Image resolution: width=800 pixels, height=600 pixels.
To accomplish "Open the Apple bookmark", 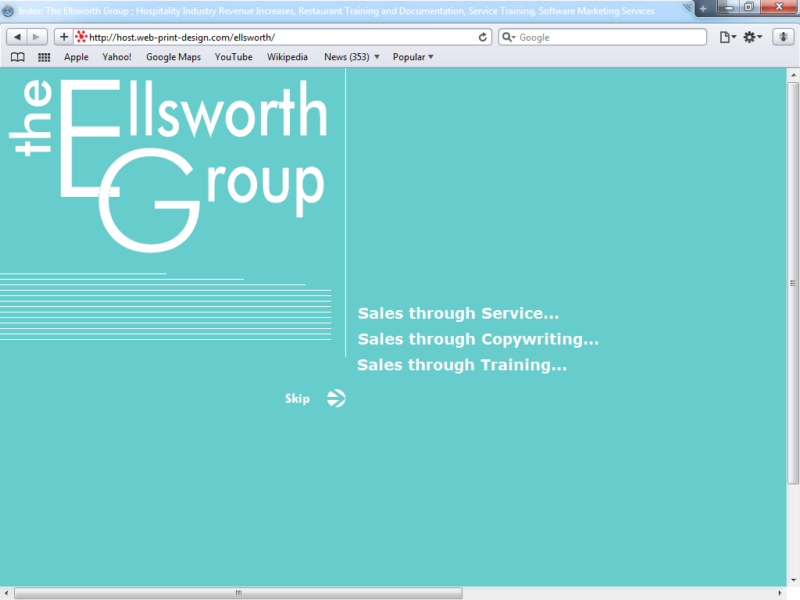I will pos(76,57).
